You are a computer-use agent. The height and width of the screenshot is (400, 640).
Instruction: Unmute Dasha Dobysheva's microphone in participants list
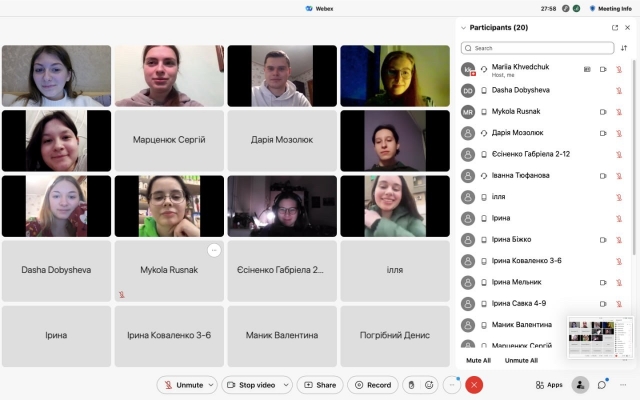[619, 91]
